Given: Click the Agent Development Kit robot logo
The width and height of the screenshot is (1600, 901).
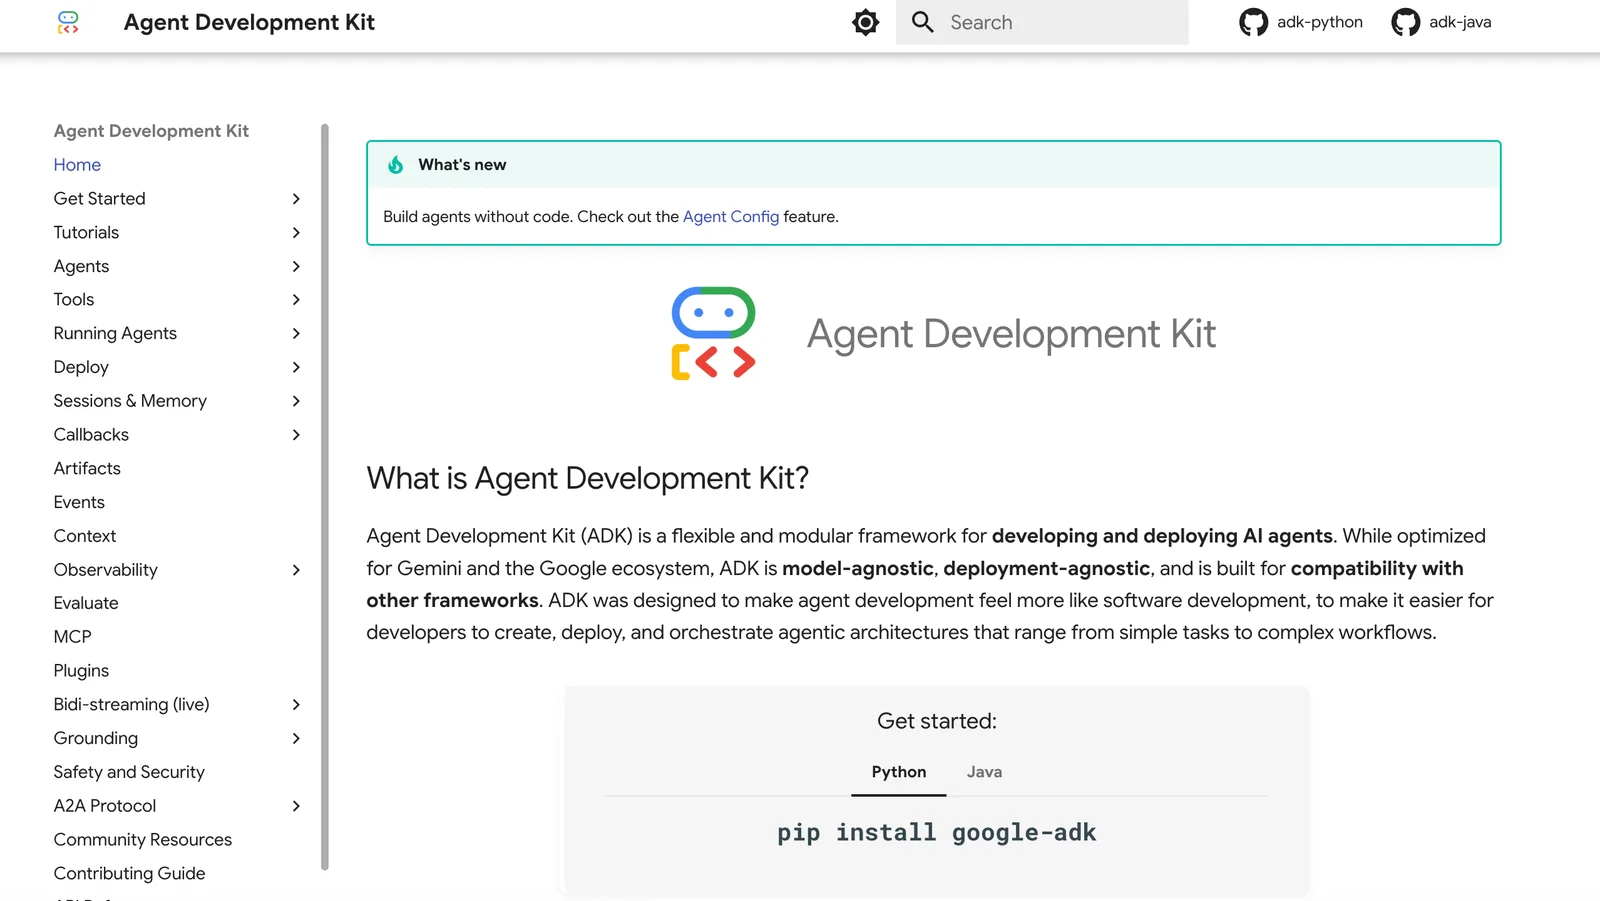Looking at the screenshot, I should [712, 333].
